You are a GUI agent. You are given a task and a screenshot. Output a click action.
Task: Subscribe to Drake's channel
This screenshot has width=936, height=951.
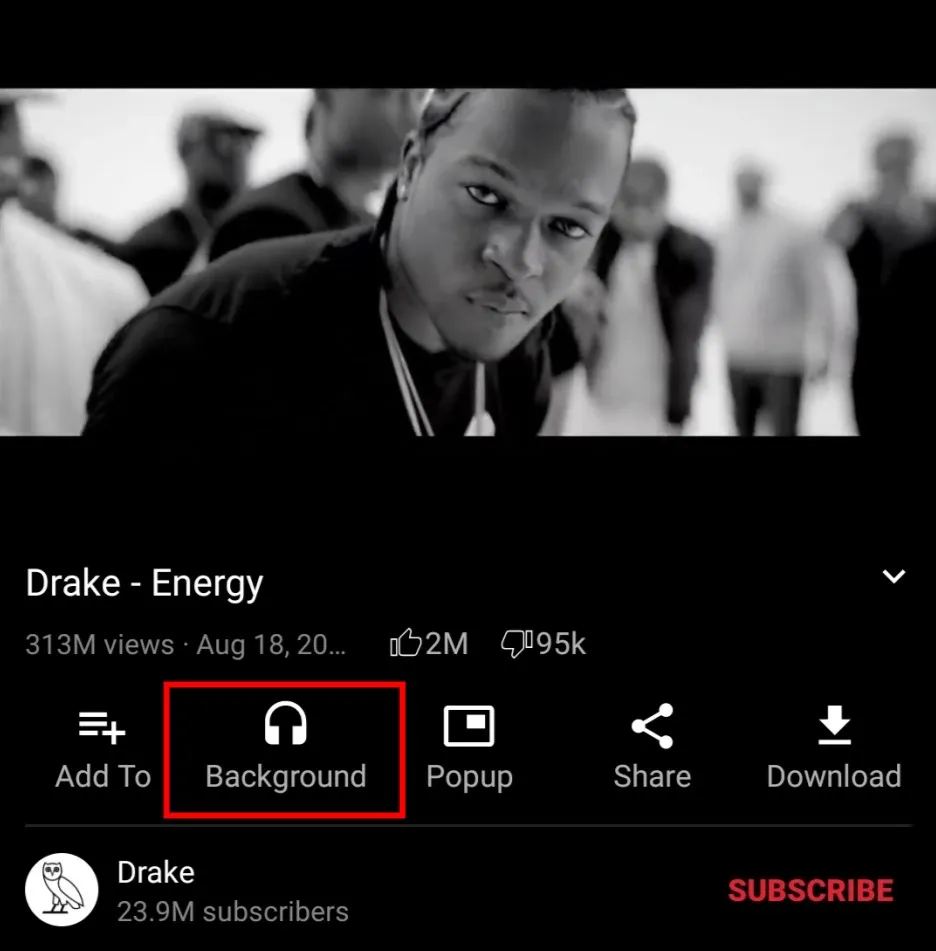click(810, 890)
